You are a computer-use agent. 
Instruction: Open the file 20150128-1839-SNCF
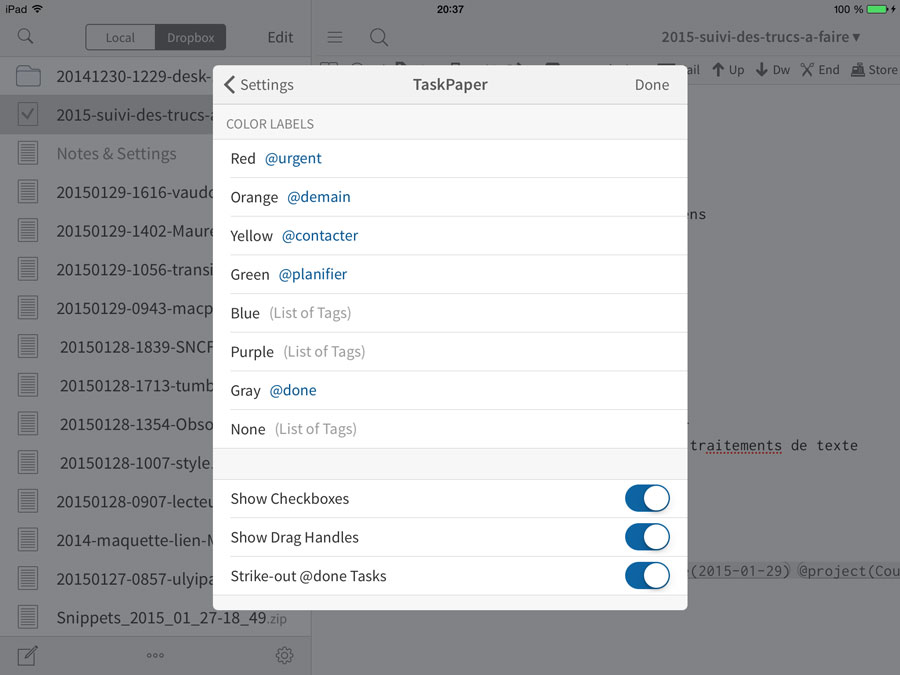pyautogui.click(x=107, y=347)
